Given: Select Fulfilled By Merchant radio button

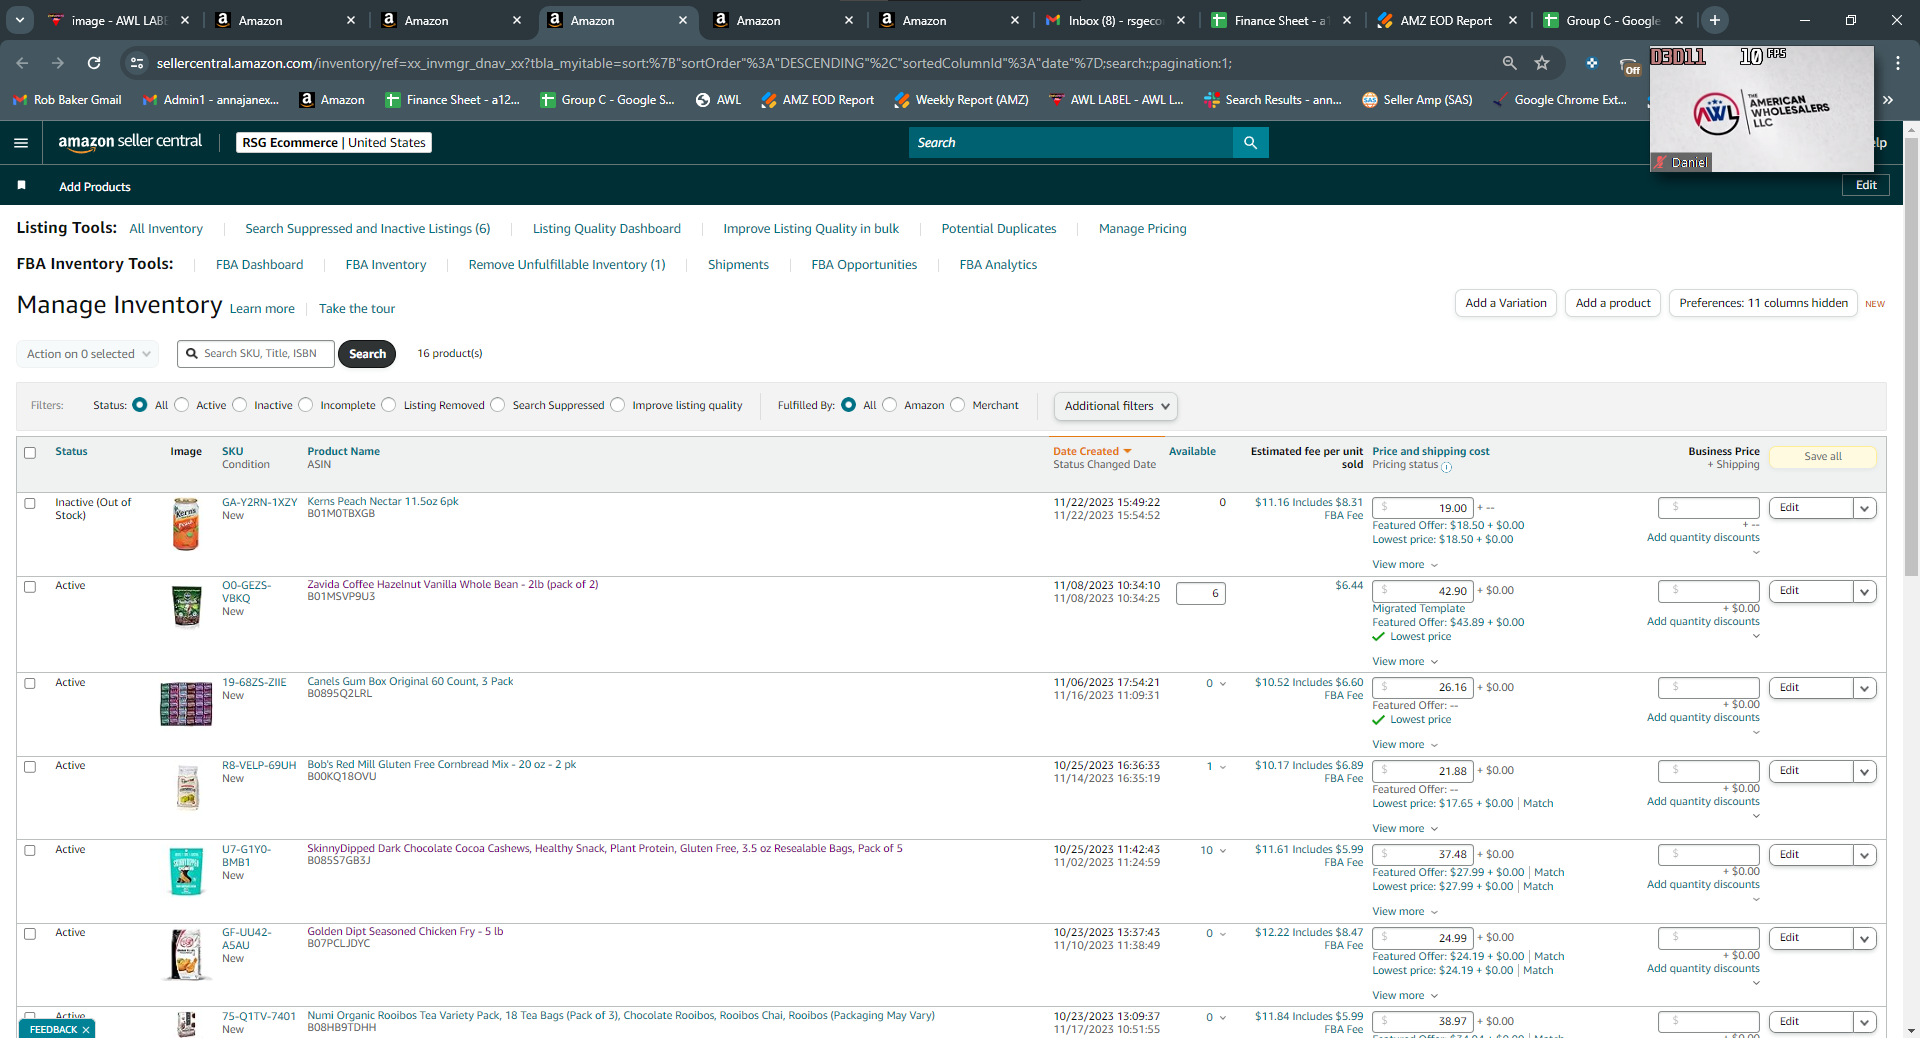Looking at the screenshot, I should pyautogui.click(x=958, y=405).
